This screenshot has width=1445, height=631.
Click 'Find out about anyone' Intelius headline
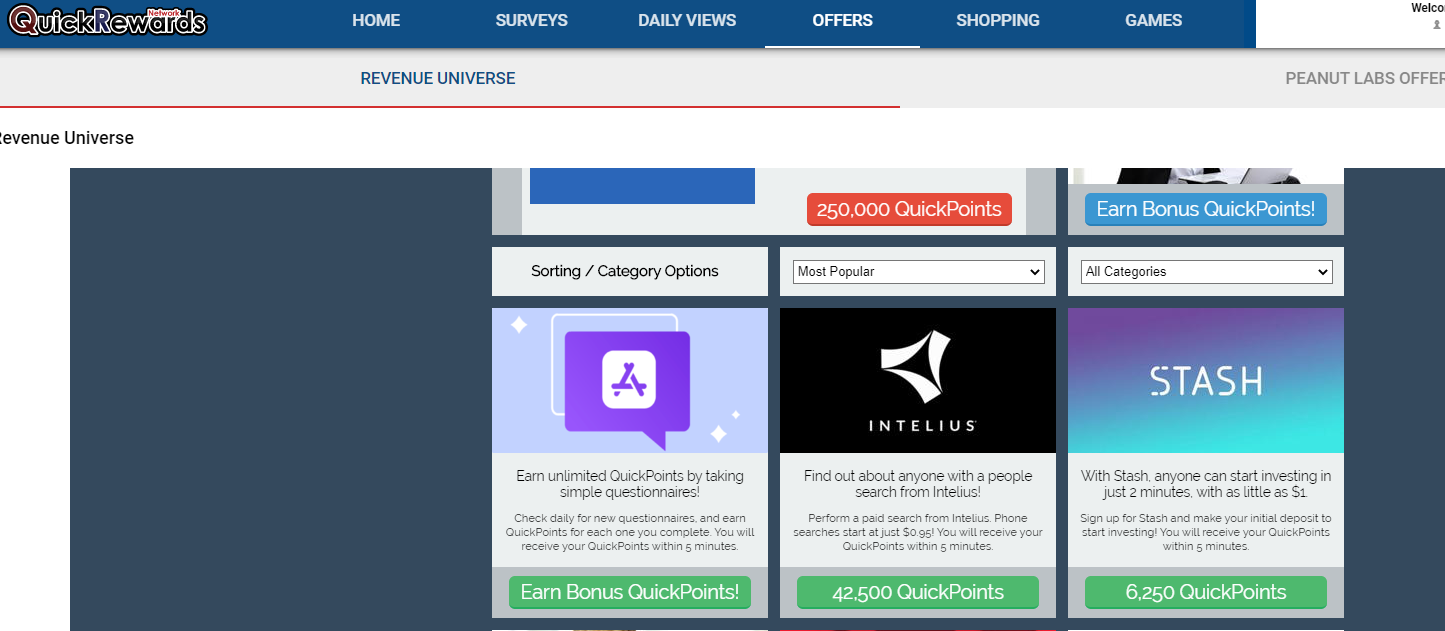(x=918, y=484)
